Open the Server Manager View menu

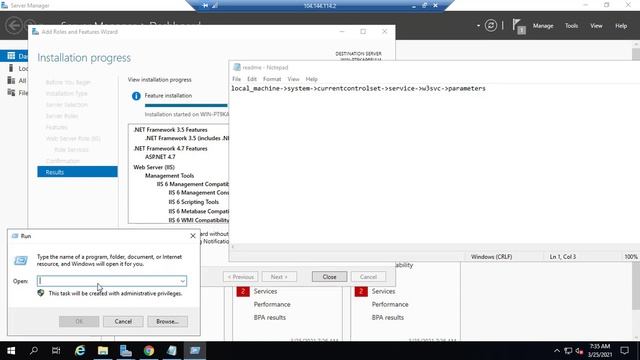click(x=596, y=26)
